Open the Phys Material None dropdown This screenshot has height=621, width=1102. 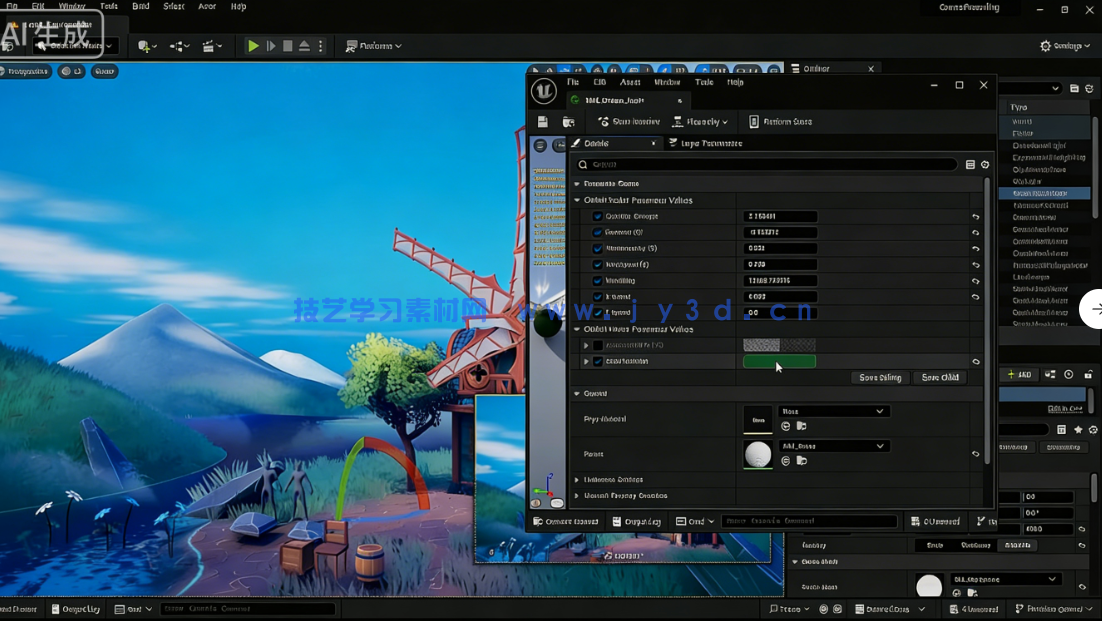pos(835,411)
